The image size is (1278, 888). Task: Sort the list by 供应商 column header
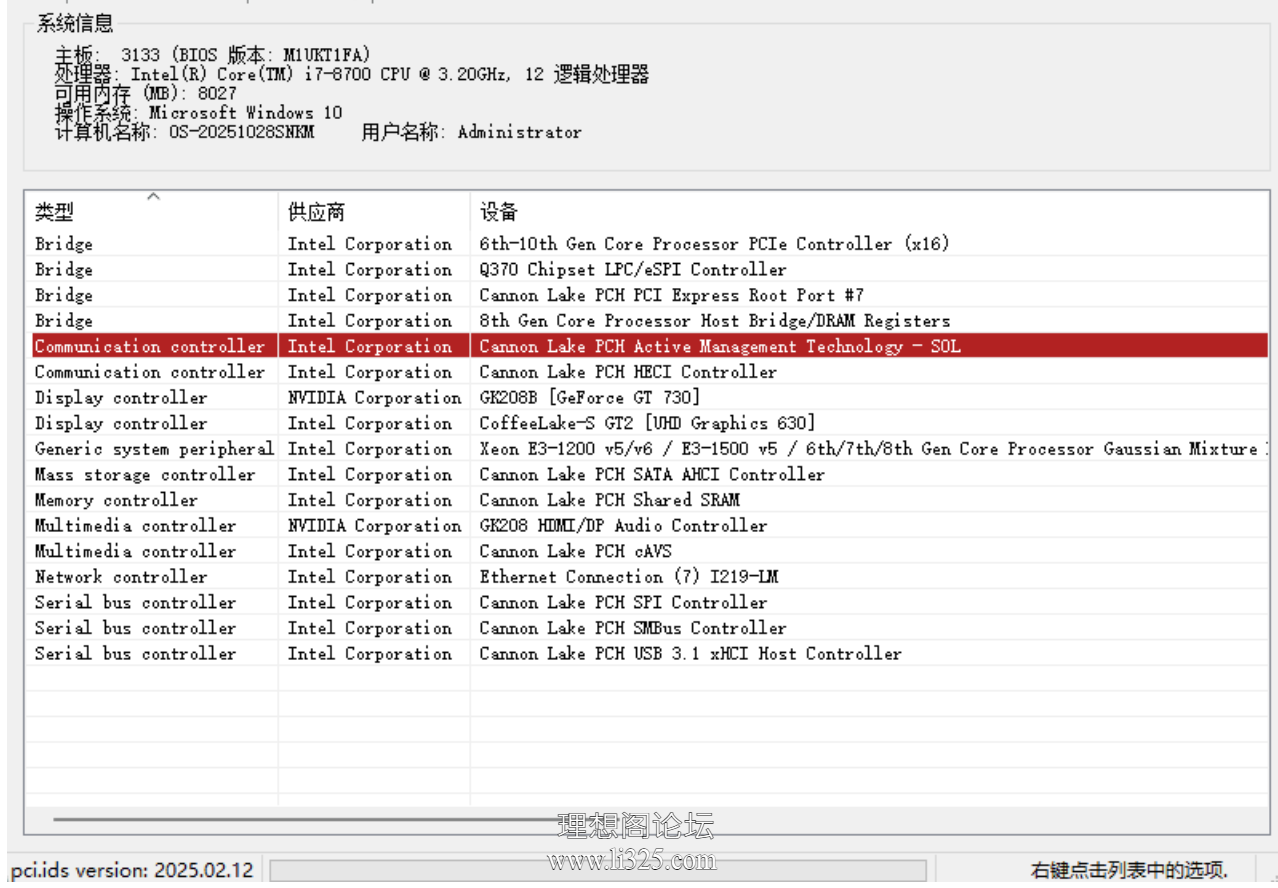[x=316, y=212]
